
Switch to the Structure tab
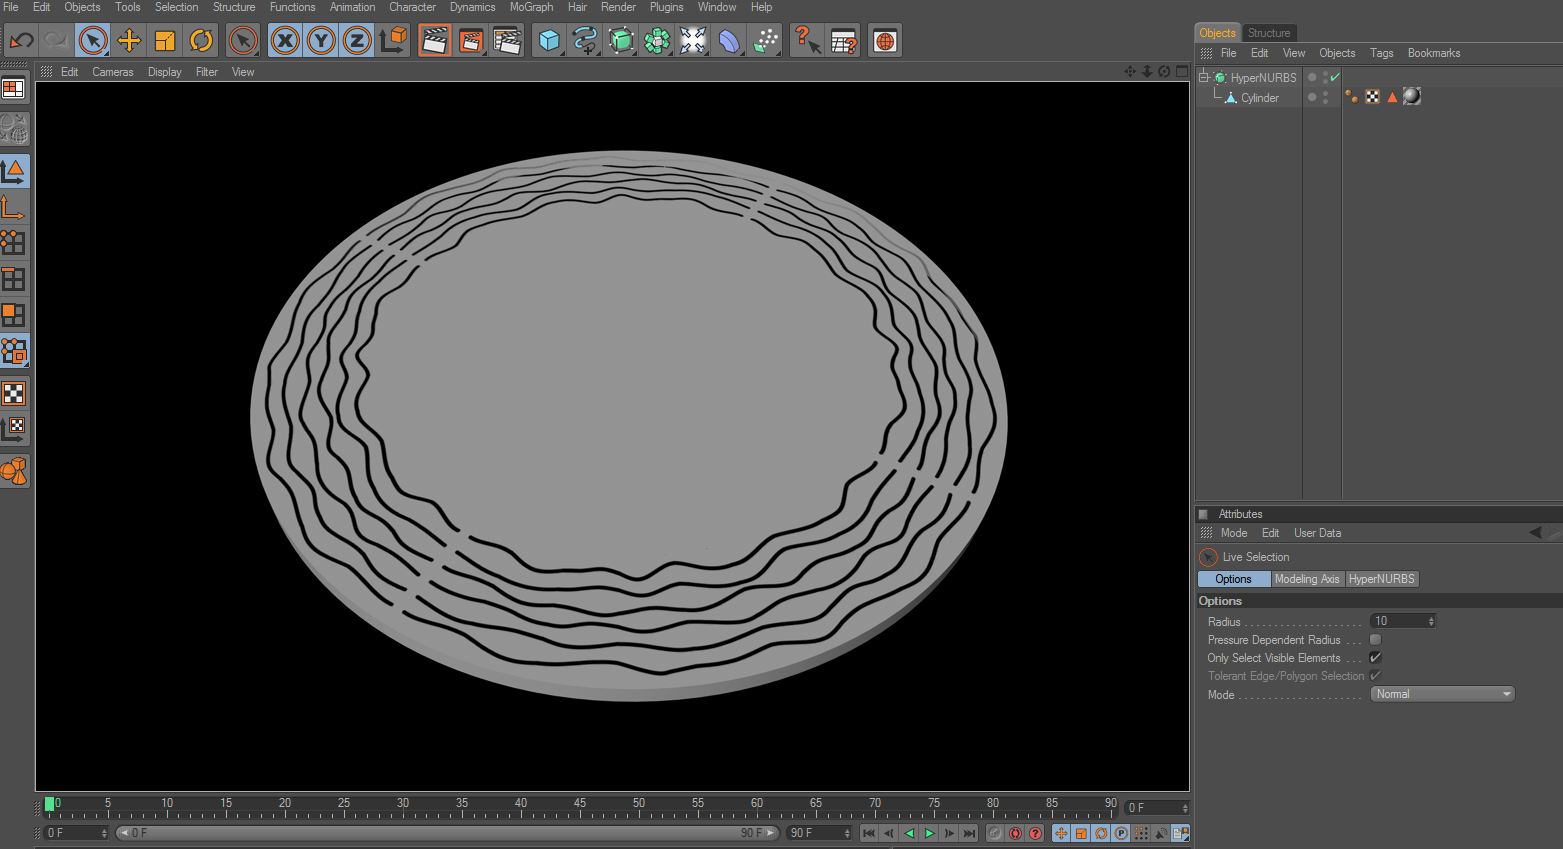click(x=1268, y=33)
